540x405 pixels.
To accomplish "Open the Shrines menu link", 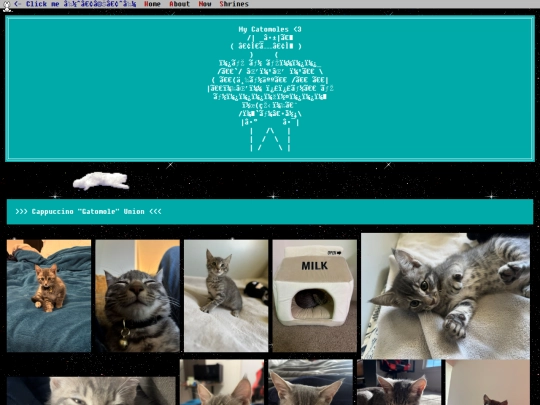I will pyautogui.click(x=234, y=4).
